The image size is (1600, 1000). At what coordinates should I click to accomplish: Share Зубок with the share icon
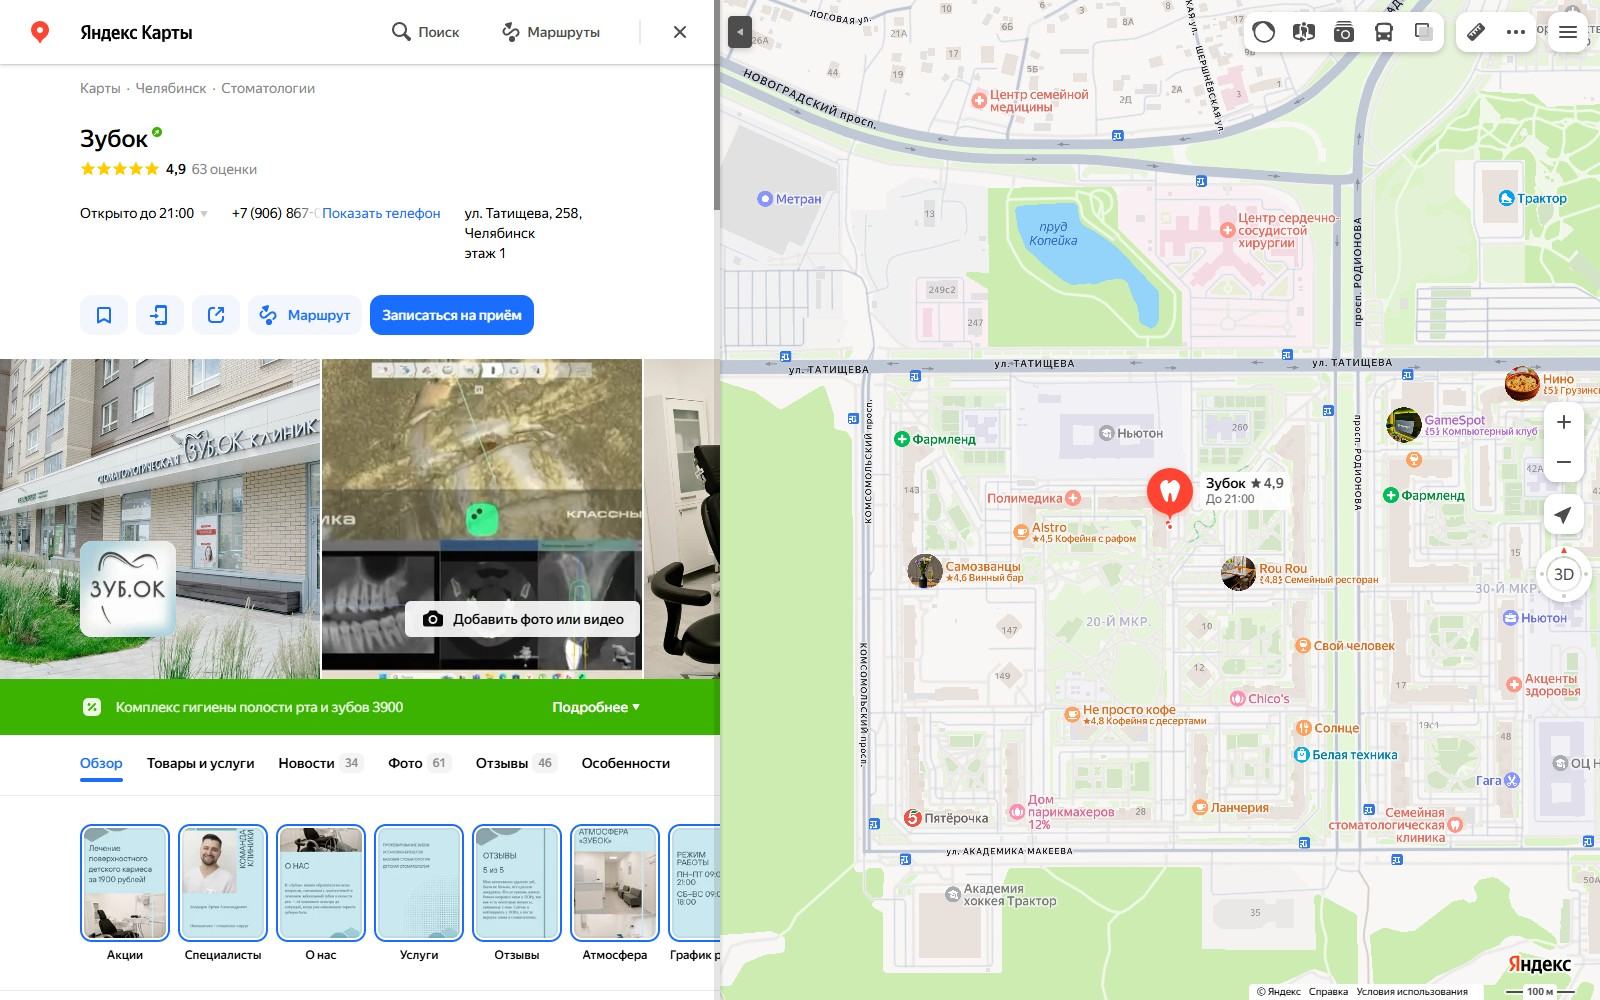(216, 315)
